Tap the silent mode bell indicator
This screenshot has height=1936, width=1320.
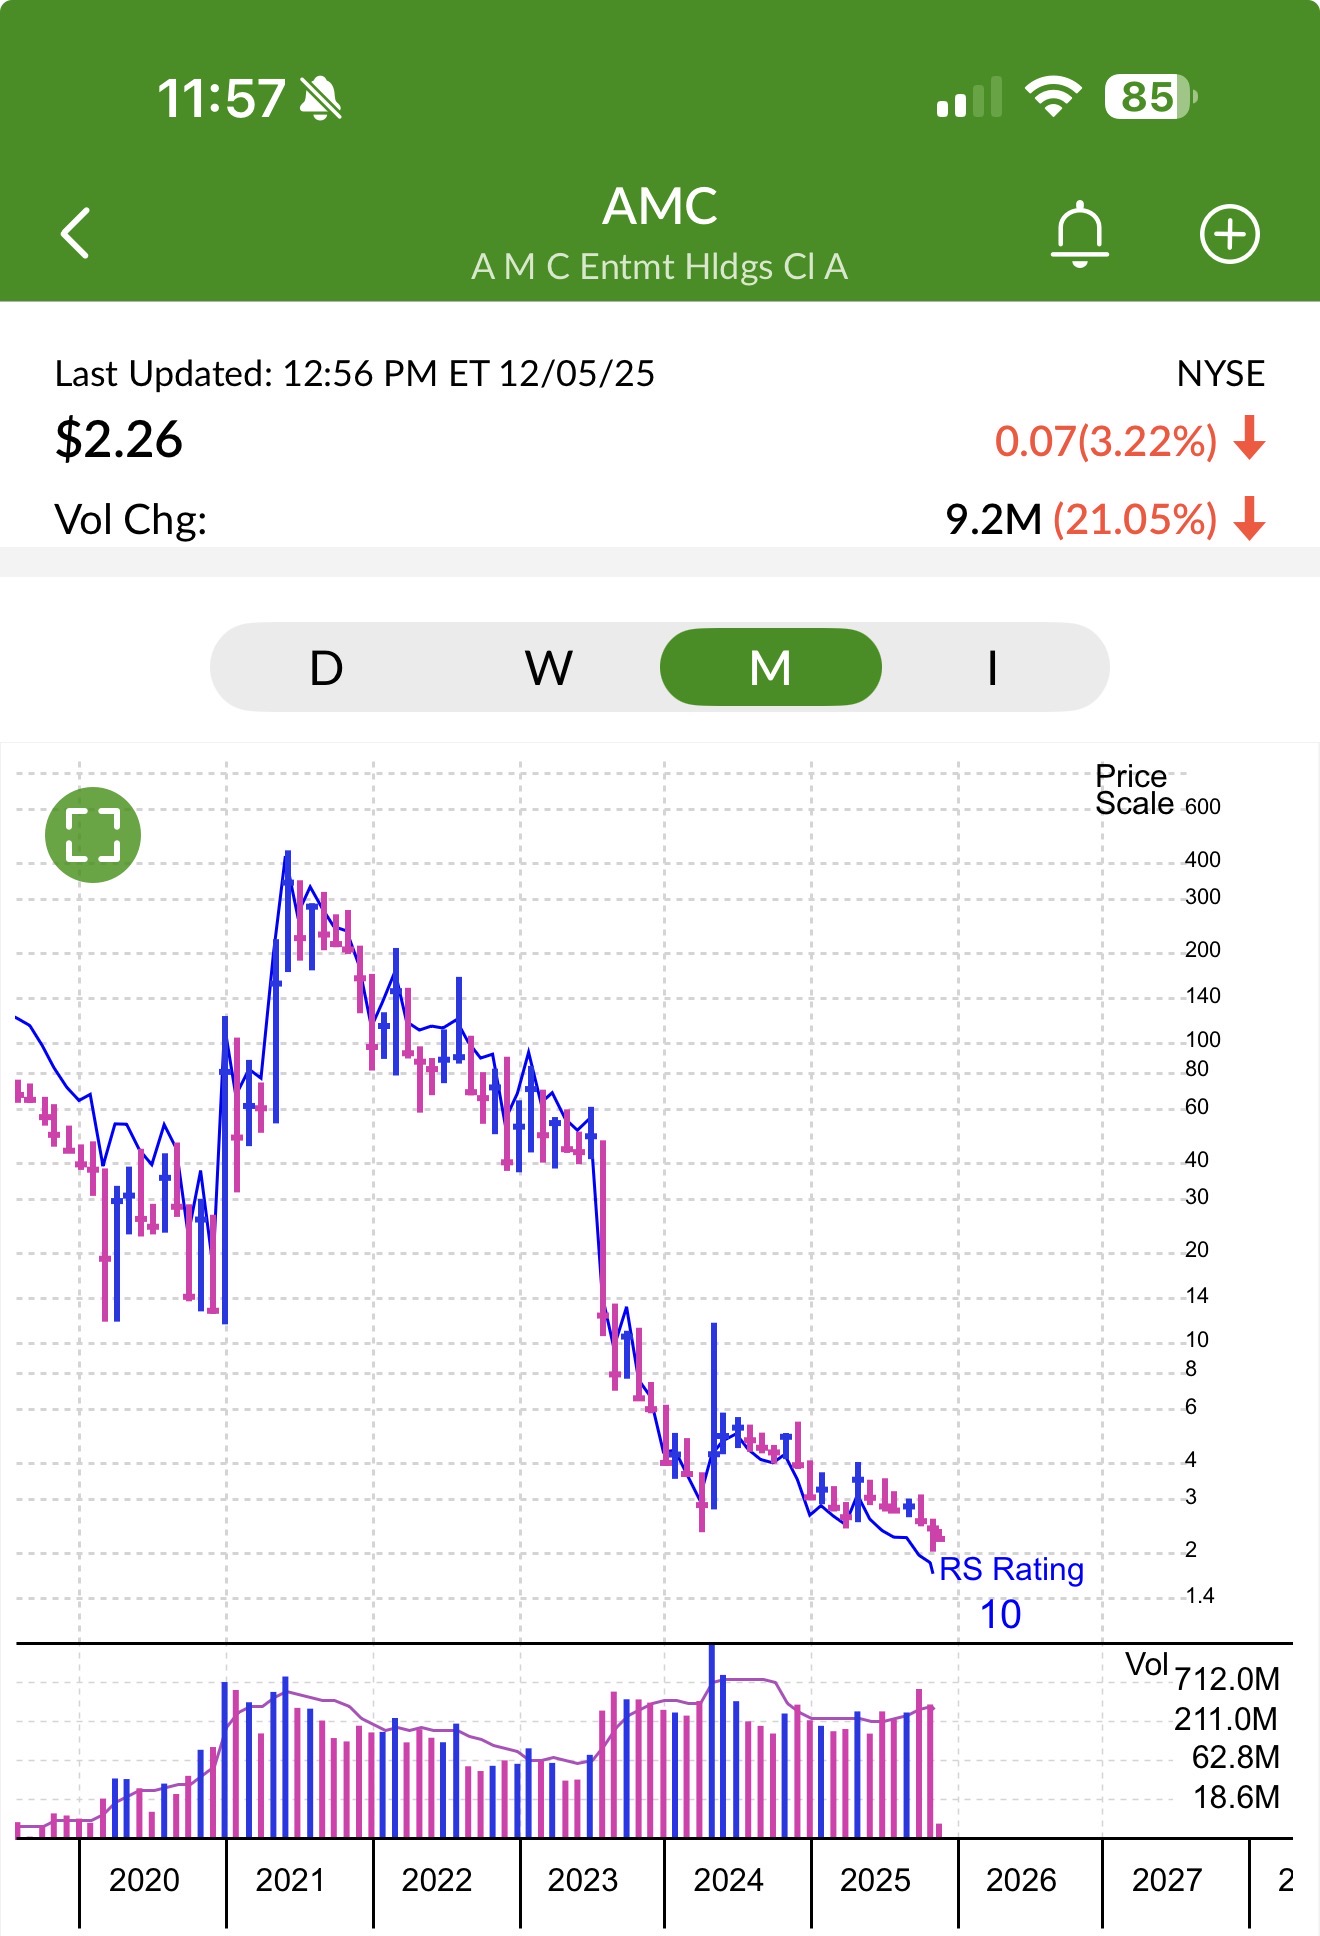321,99
